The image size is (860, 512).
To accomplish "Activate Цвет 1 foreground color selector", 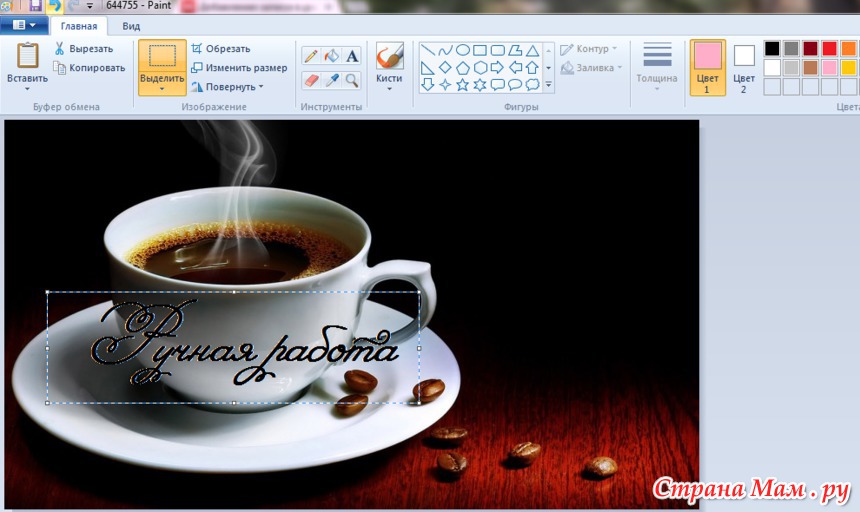I will (708, 67).
